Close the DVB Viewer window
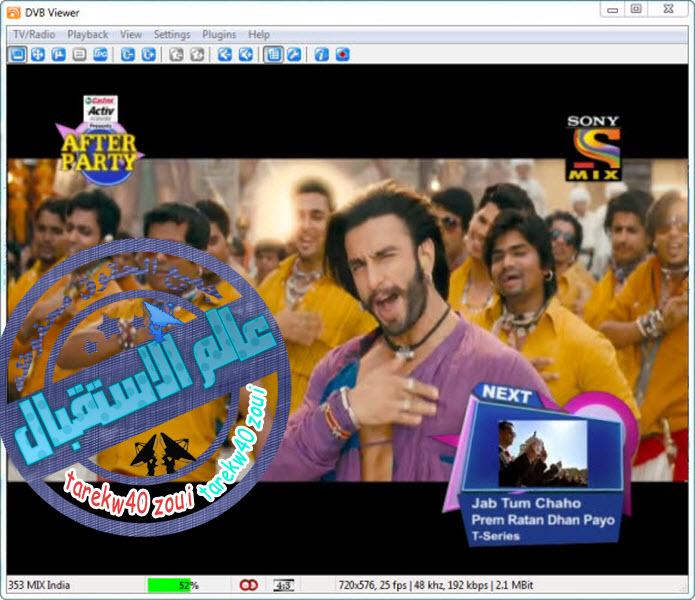Image resolution: width=695 pixels, height=600 pixels. [x=668, y=9]
